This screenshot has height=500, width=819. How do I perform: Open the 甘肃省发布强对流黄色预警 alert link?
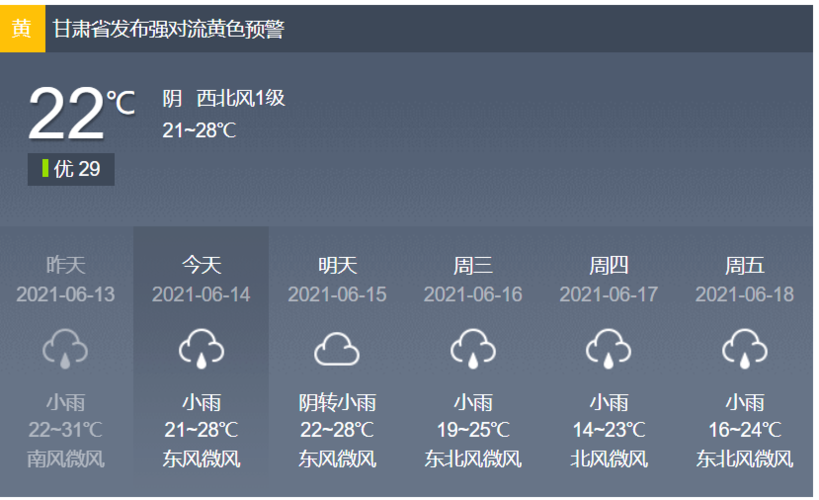point(168,29)
